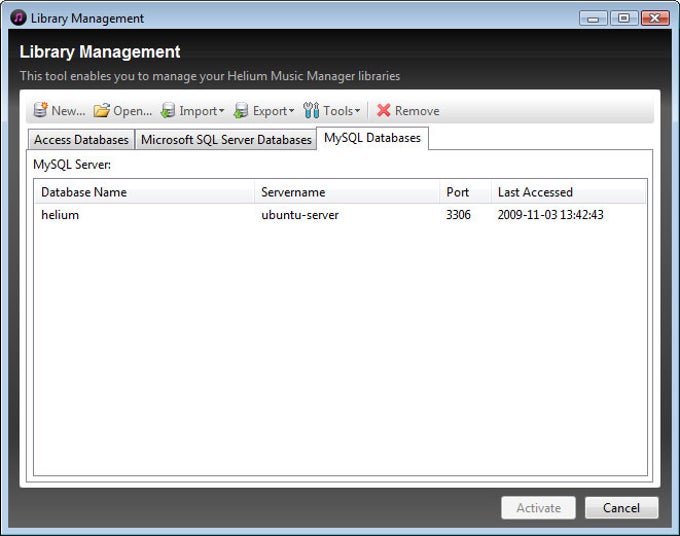
Task: Click the Cancel button
Action: click(621, 508)
